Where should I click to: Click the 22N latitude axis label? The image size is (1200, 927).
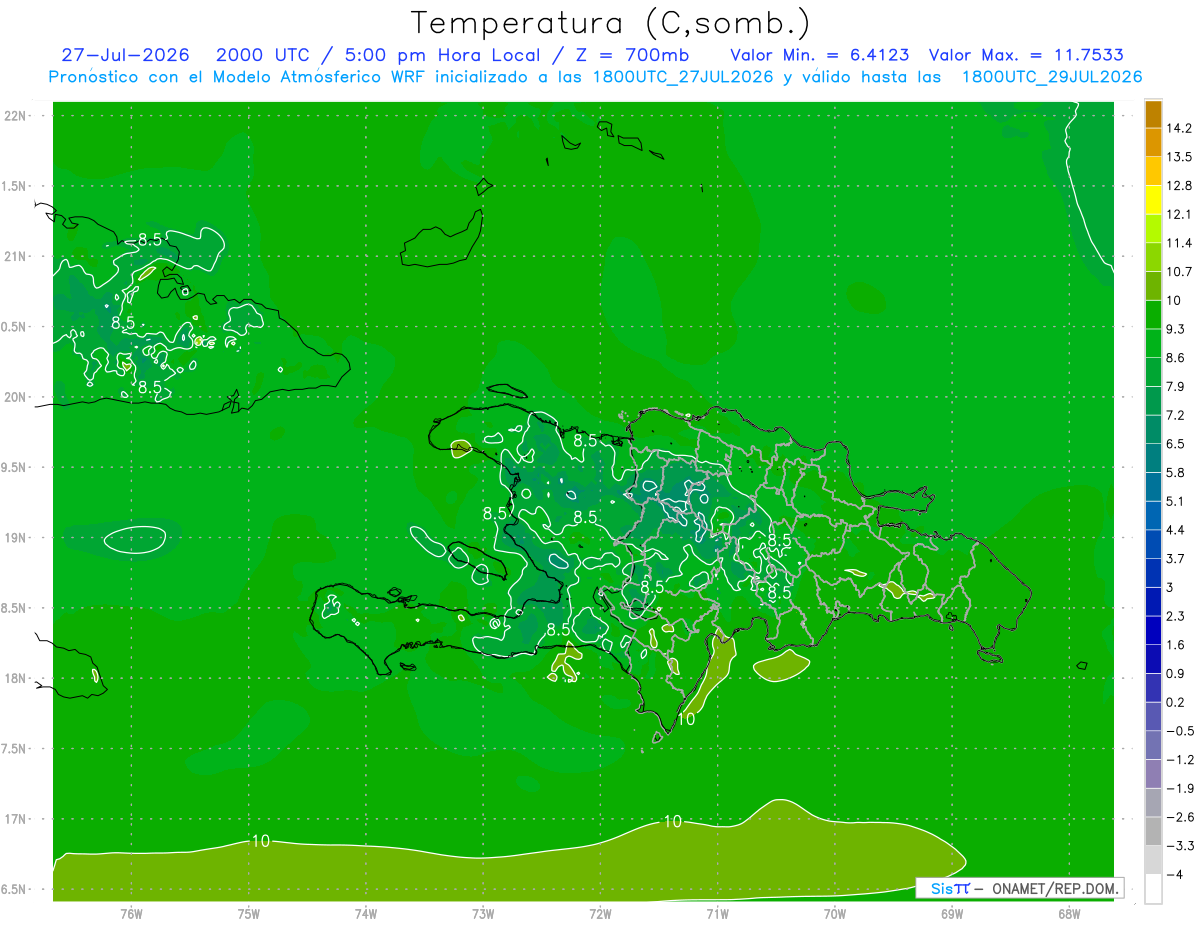(16, 116)
